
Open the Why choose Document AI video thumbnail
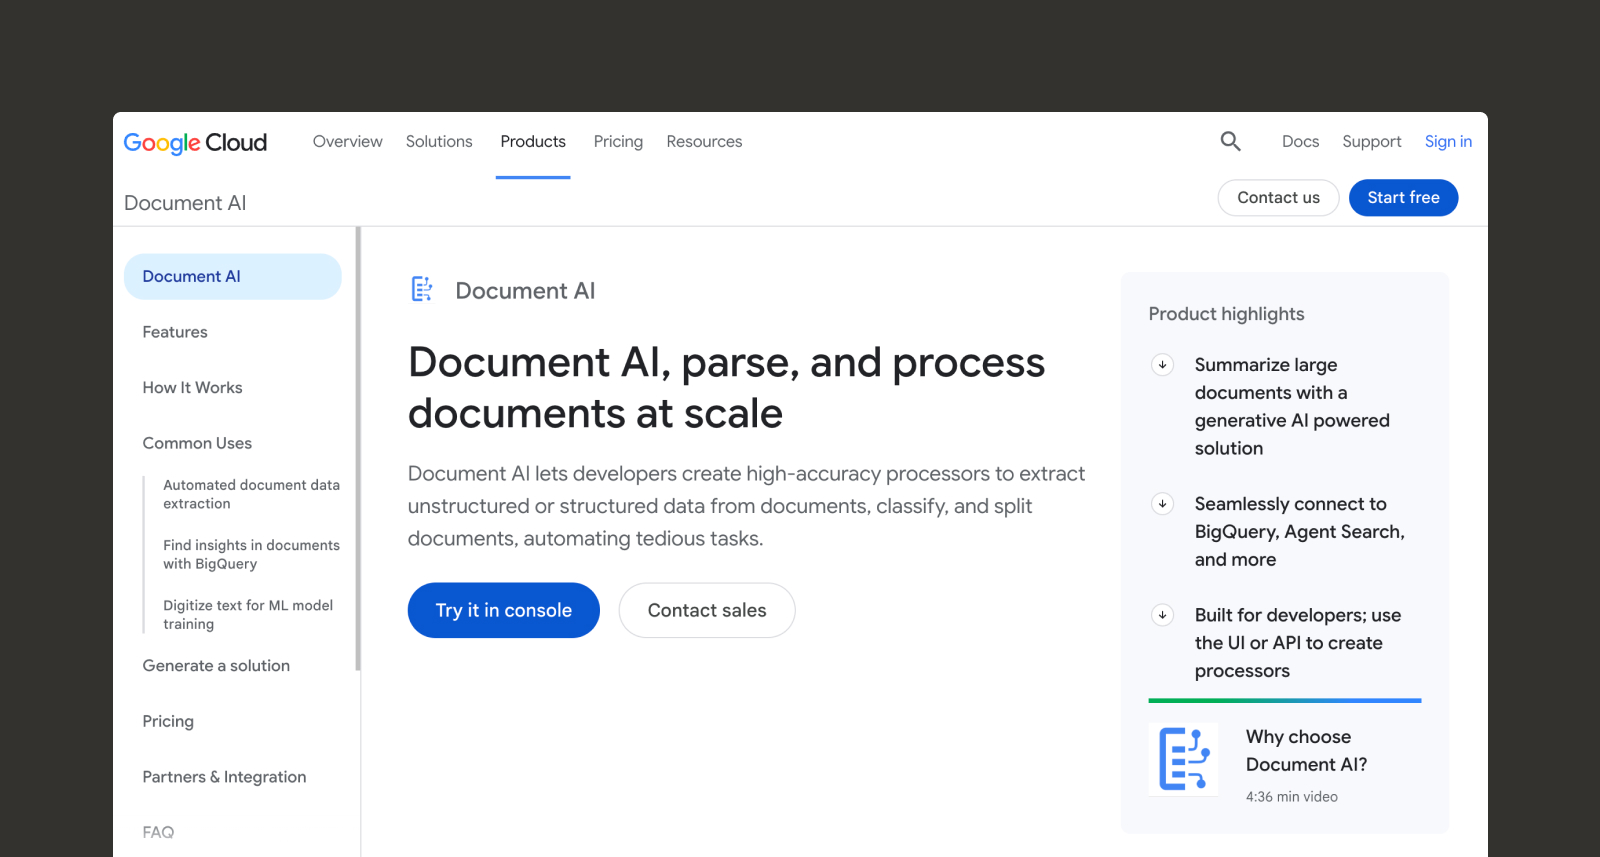tap(1183, 759)
